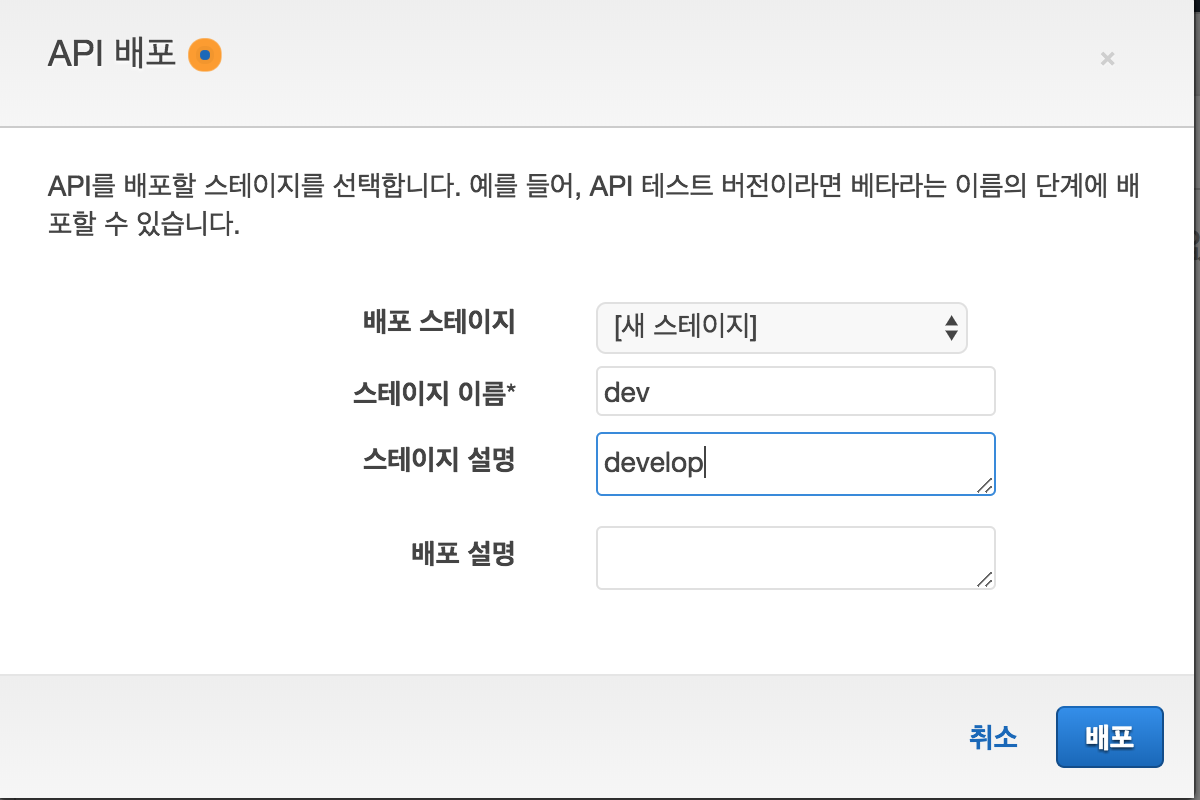1200x800 pixels.
Task: Grab the resize handle of 스테이지 설명 textarea
Action: coord(985,485)
